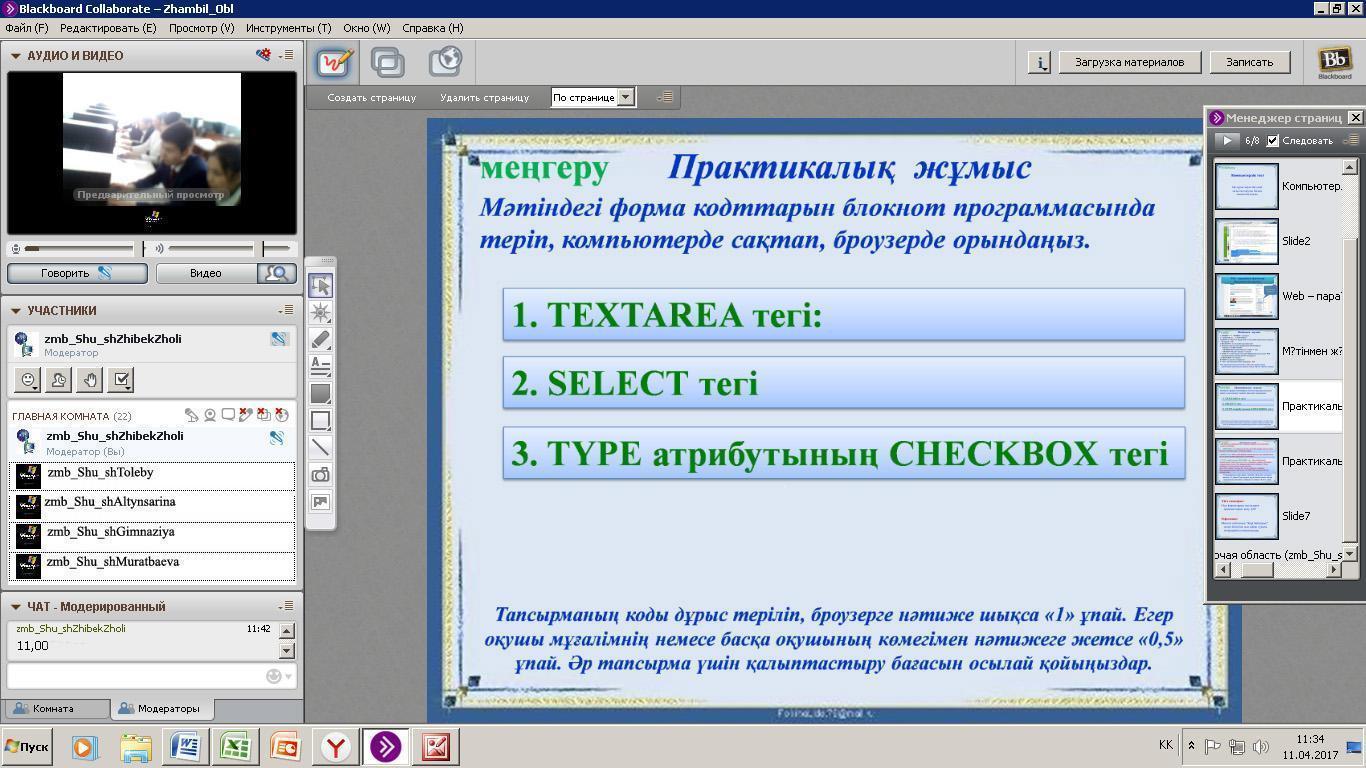1366x768 pixels.
Task: Toggle the Видео camera button
Action: point(206,273)
